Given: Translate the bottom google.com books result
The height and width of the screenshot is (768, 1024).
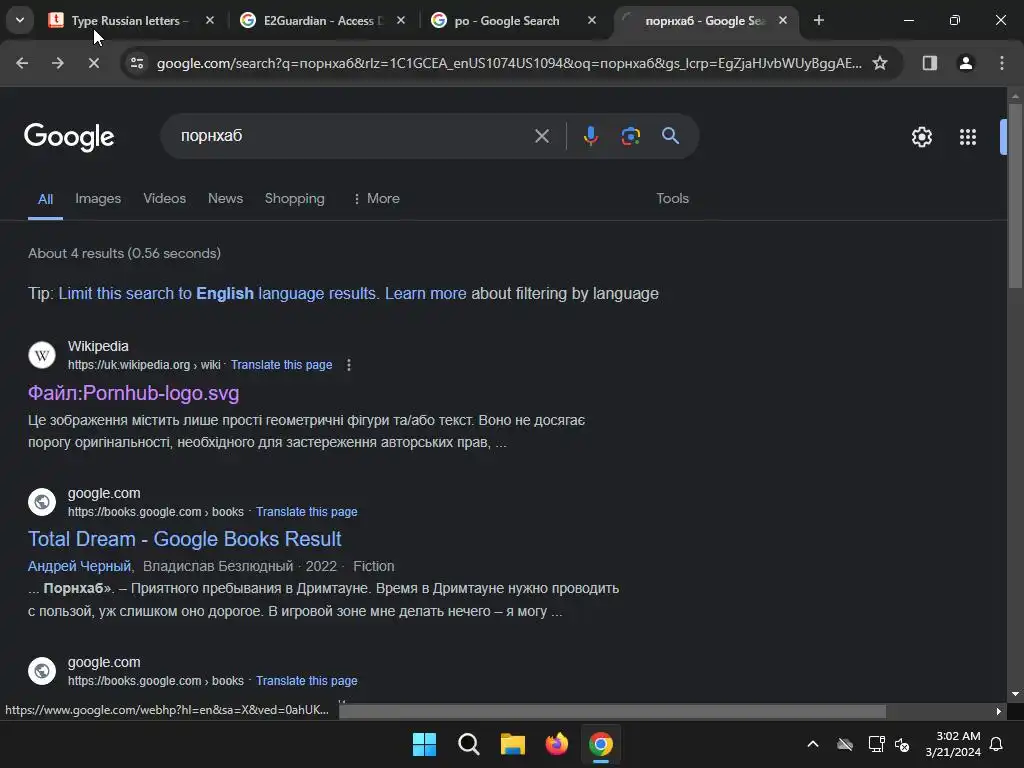Looking at the screenshot, I should 306,681.
